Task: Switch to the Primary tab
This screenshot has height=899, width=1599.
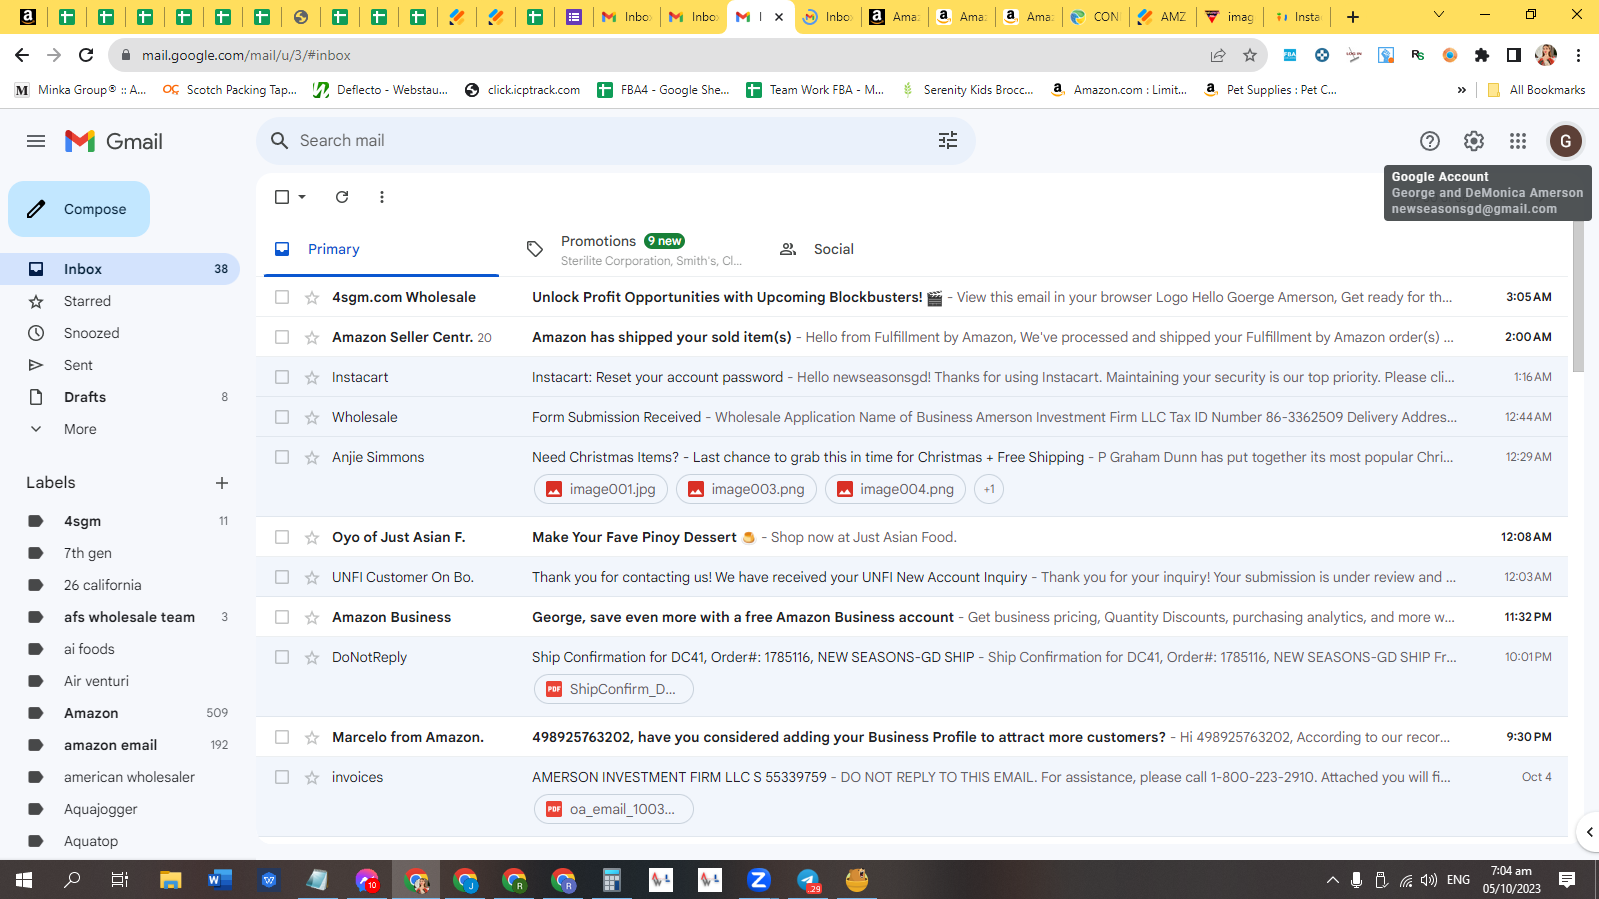Action: pos(381,249)
